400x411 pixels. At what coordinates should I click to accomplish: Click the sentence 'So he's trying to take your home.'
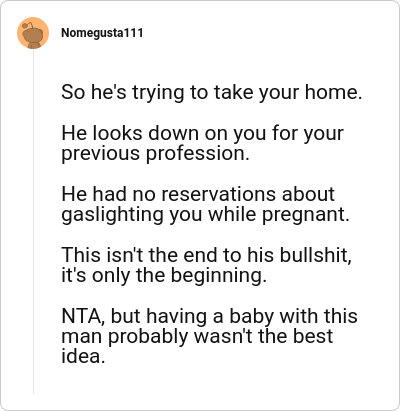tap(212, 92)
